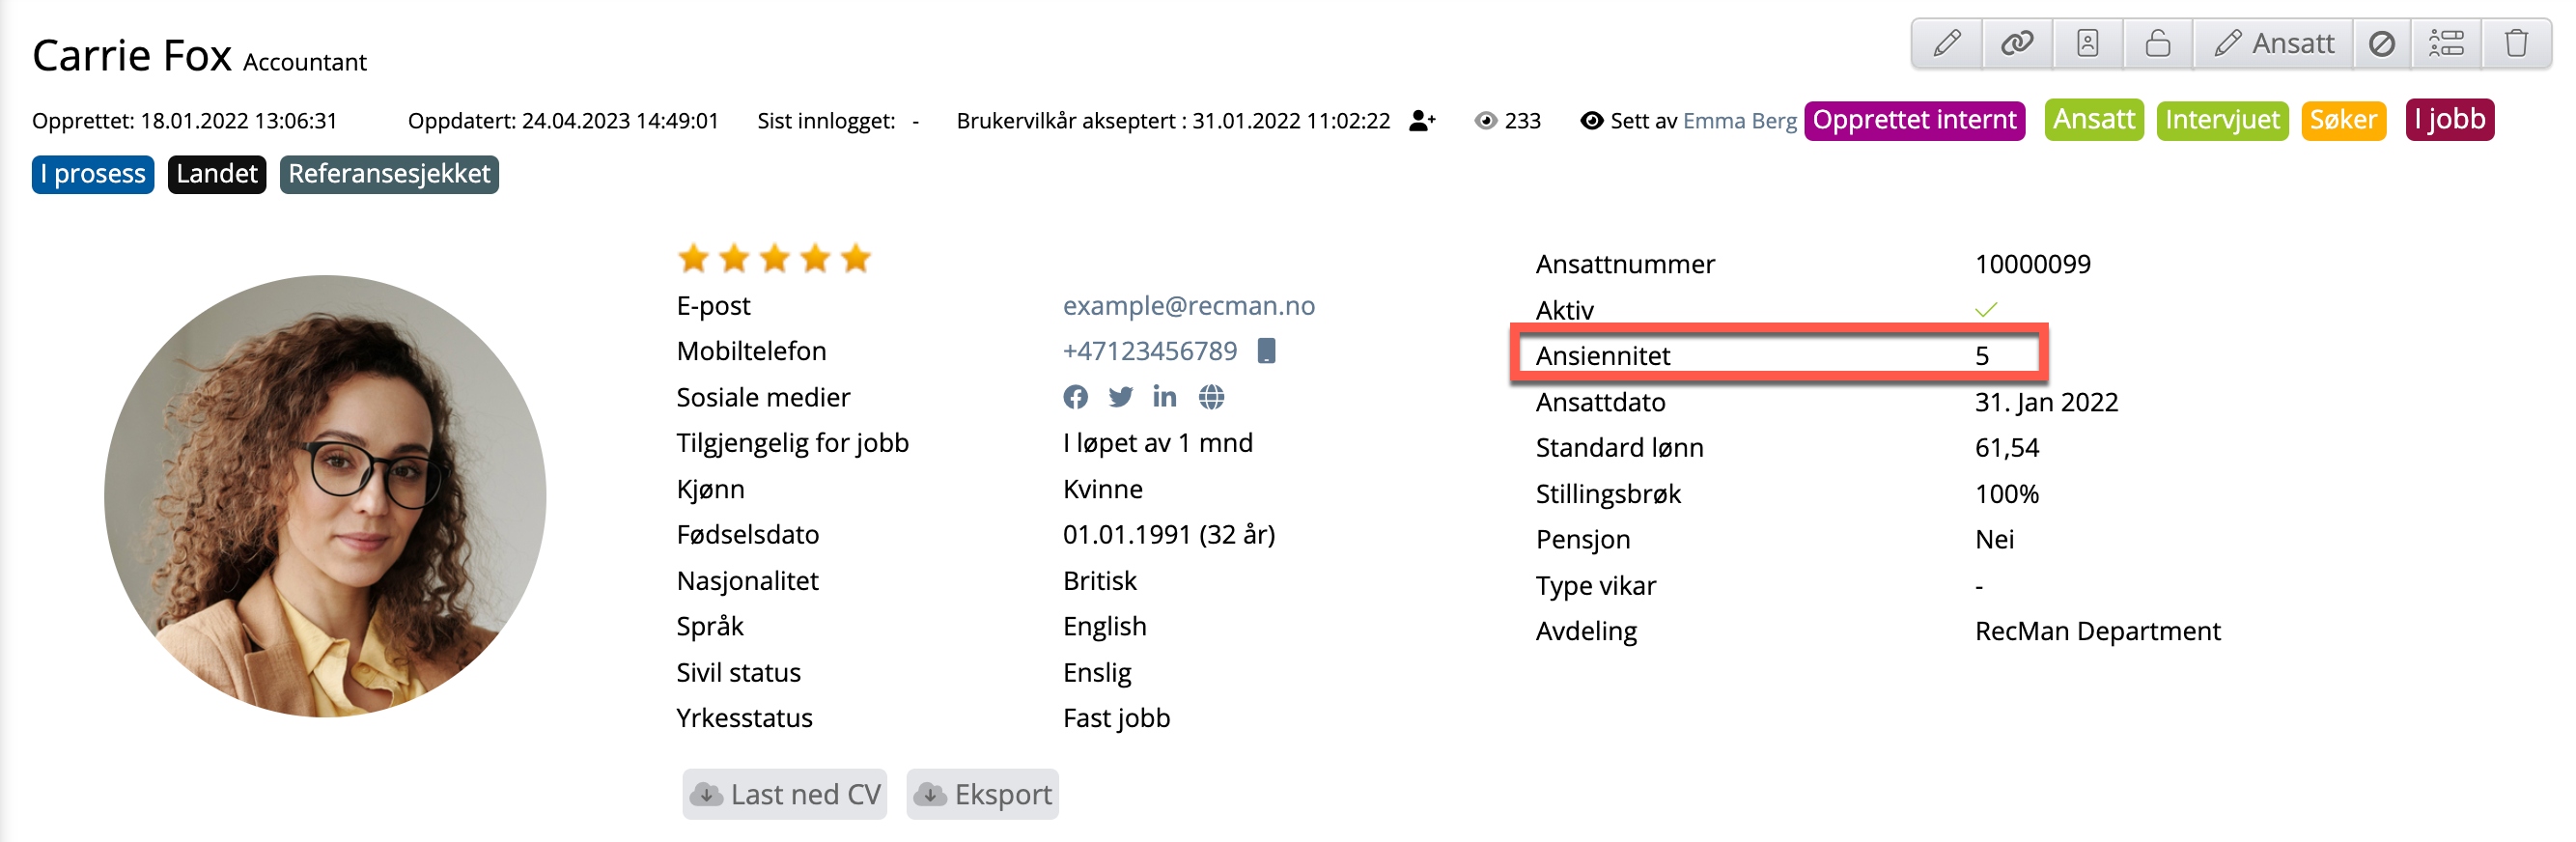The image size is (2576, 842).
Task: Download CV with Last ned CV button
Action: pyautogui.click(x=785, y=794)
